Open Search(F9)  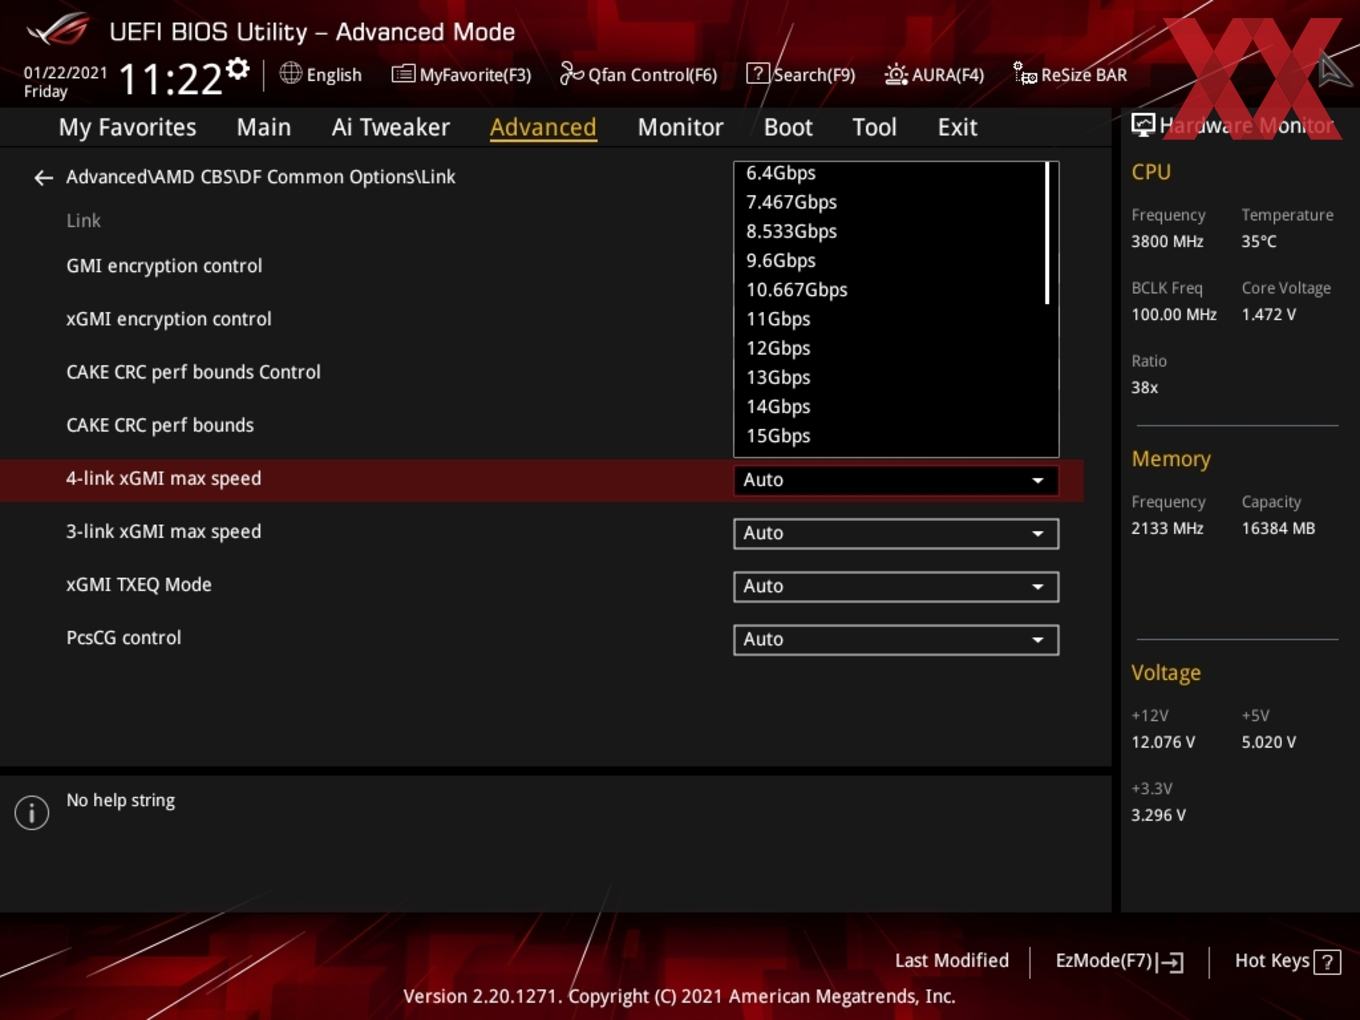coord(801,75)
